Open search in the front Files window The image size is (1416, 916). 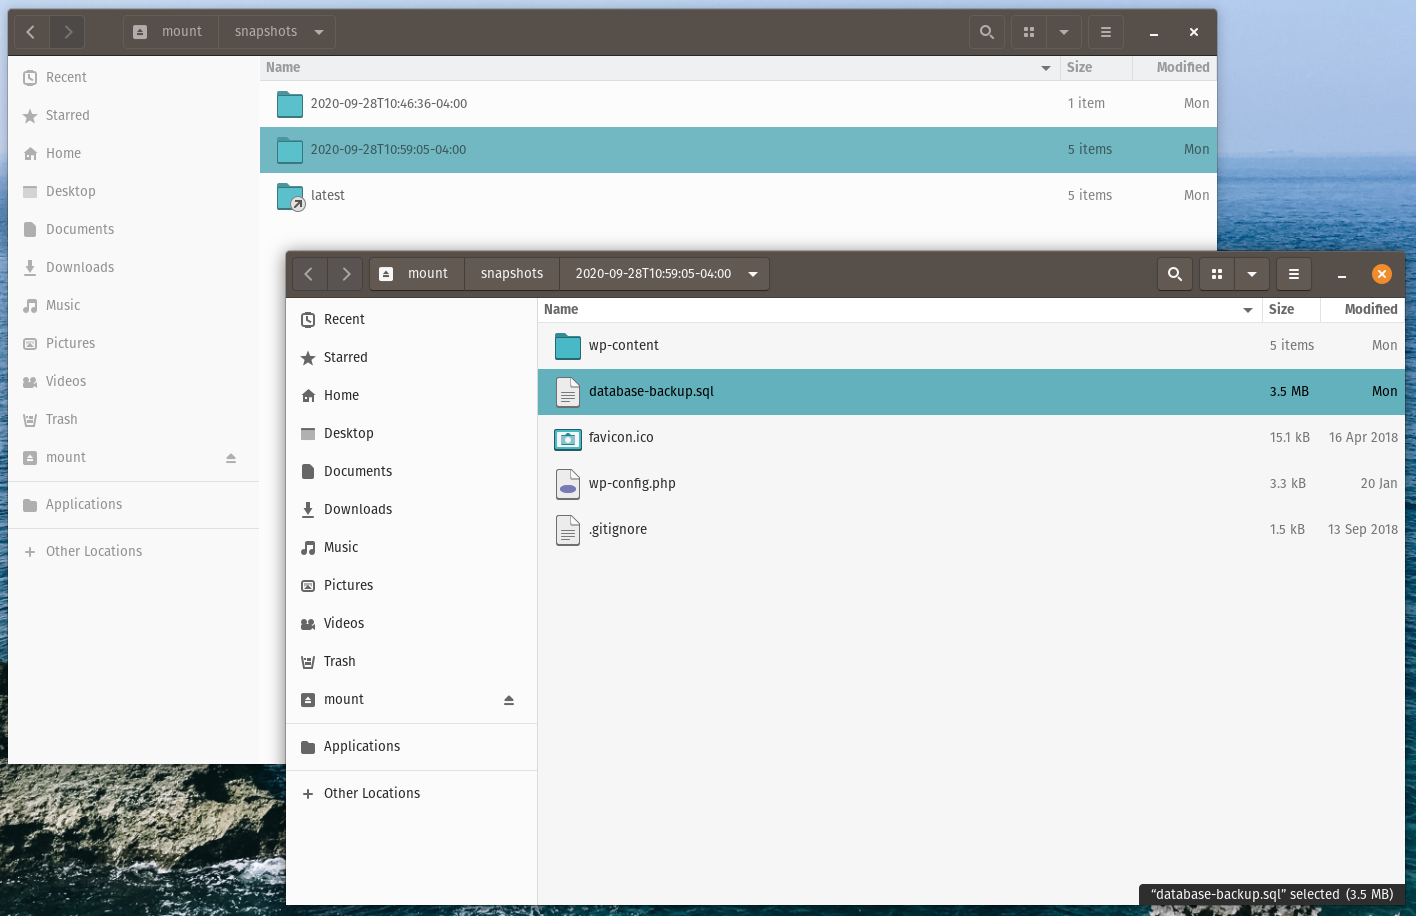1175,273
